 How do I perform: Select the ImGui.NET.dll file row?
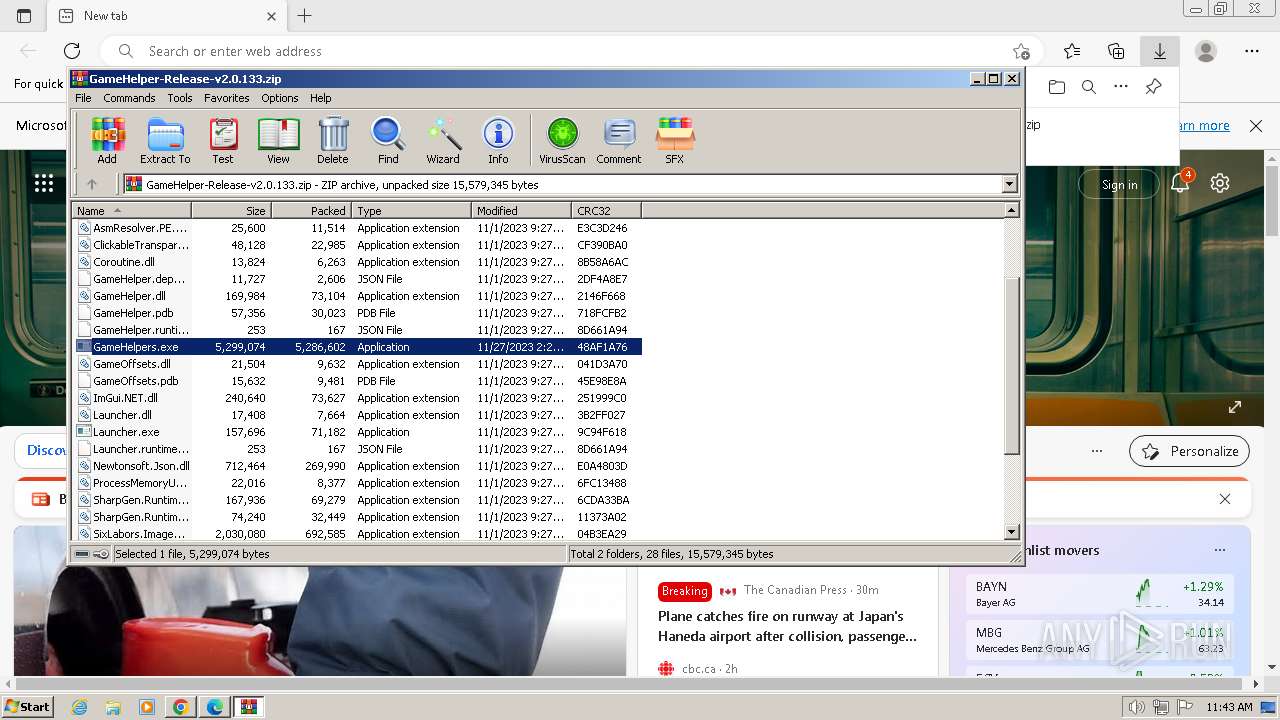[359, 398]
